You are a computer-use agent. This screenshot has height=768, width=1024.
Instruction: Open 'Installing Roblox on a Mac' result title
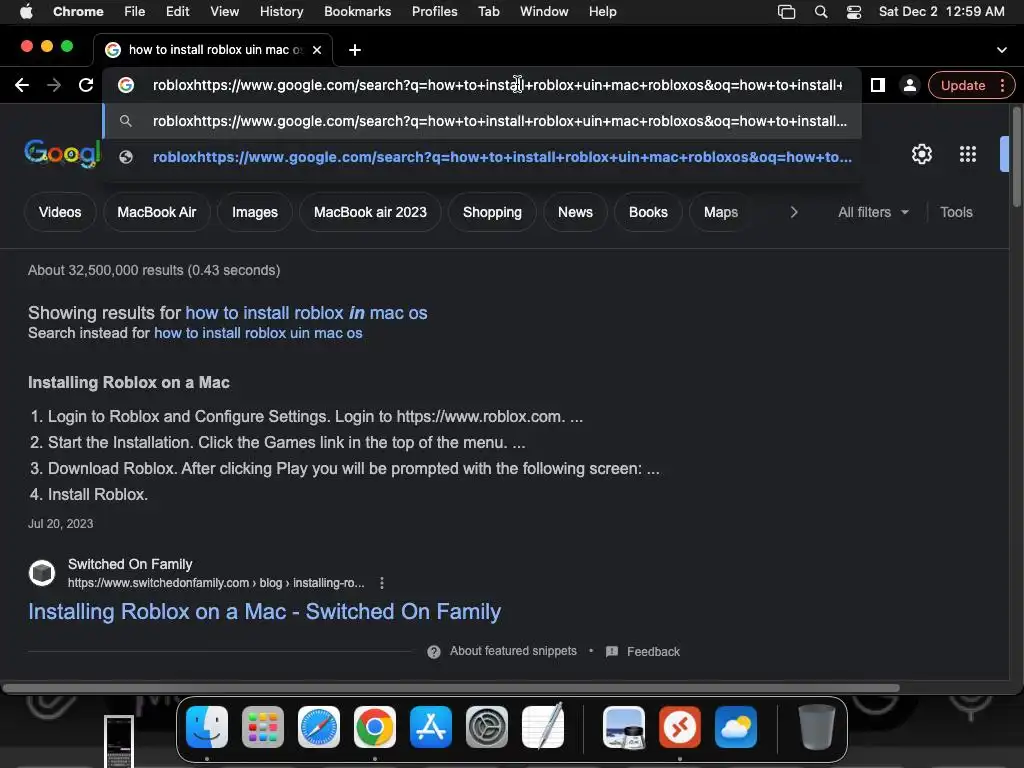pos(264,611)
